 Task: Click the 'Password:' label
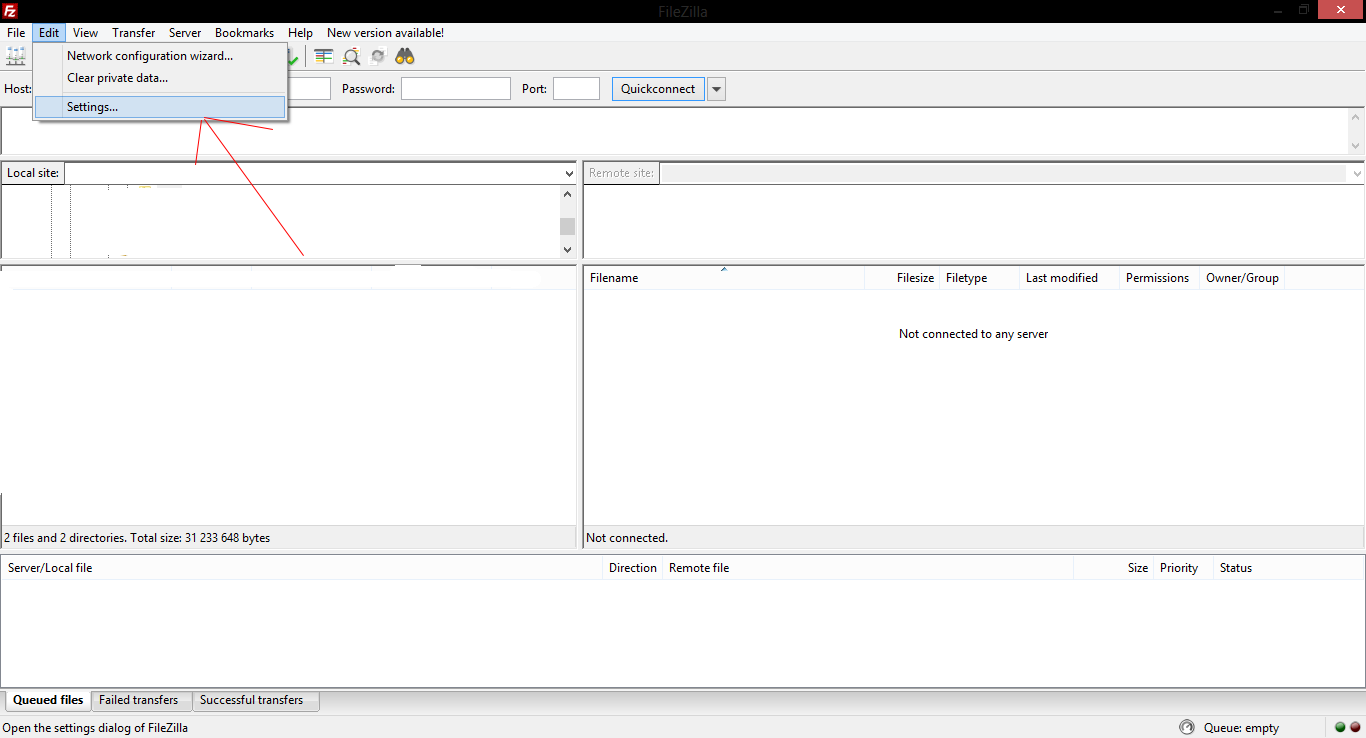[369, 89]
